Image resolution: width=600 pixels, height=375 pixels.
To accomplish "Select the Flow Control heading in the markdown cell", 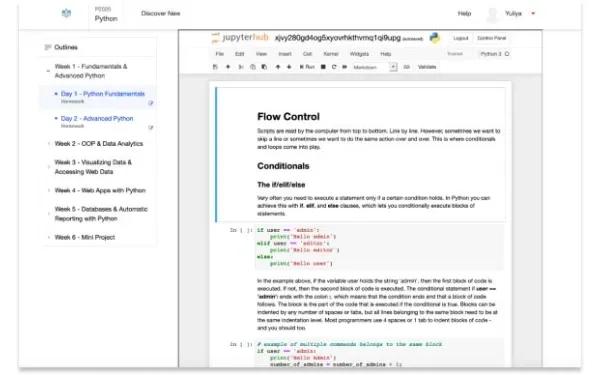I will pos(288,117).
